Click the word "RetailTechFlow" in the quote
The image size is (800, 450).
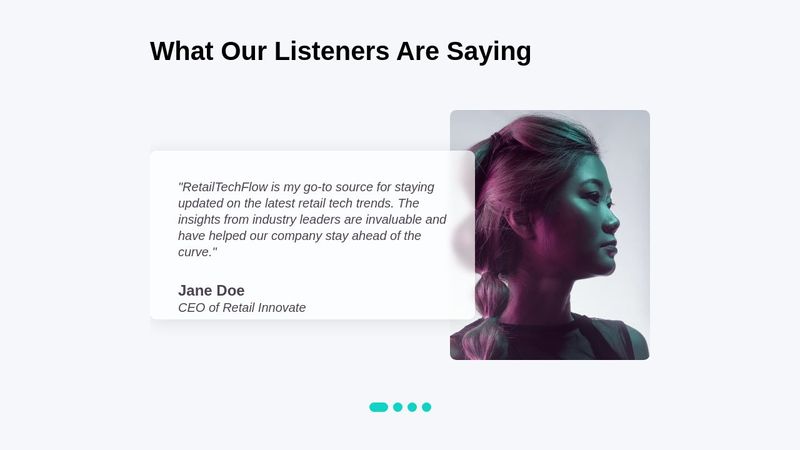225,187
